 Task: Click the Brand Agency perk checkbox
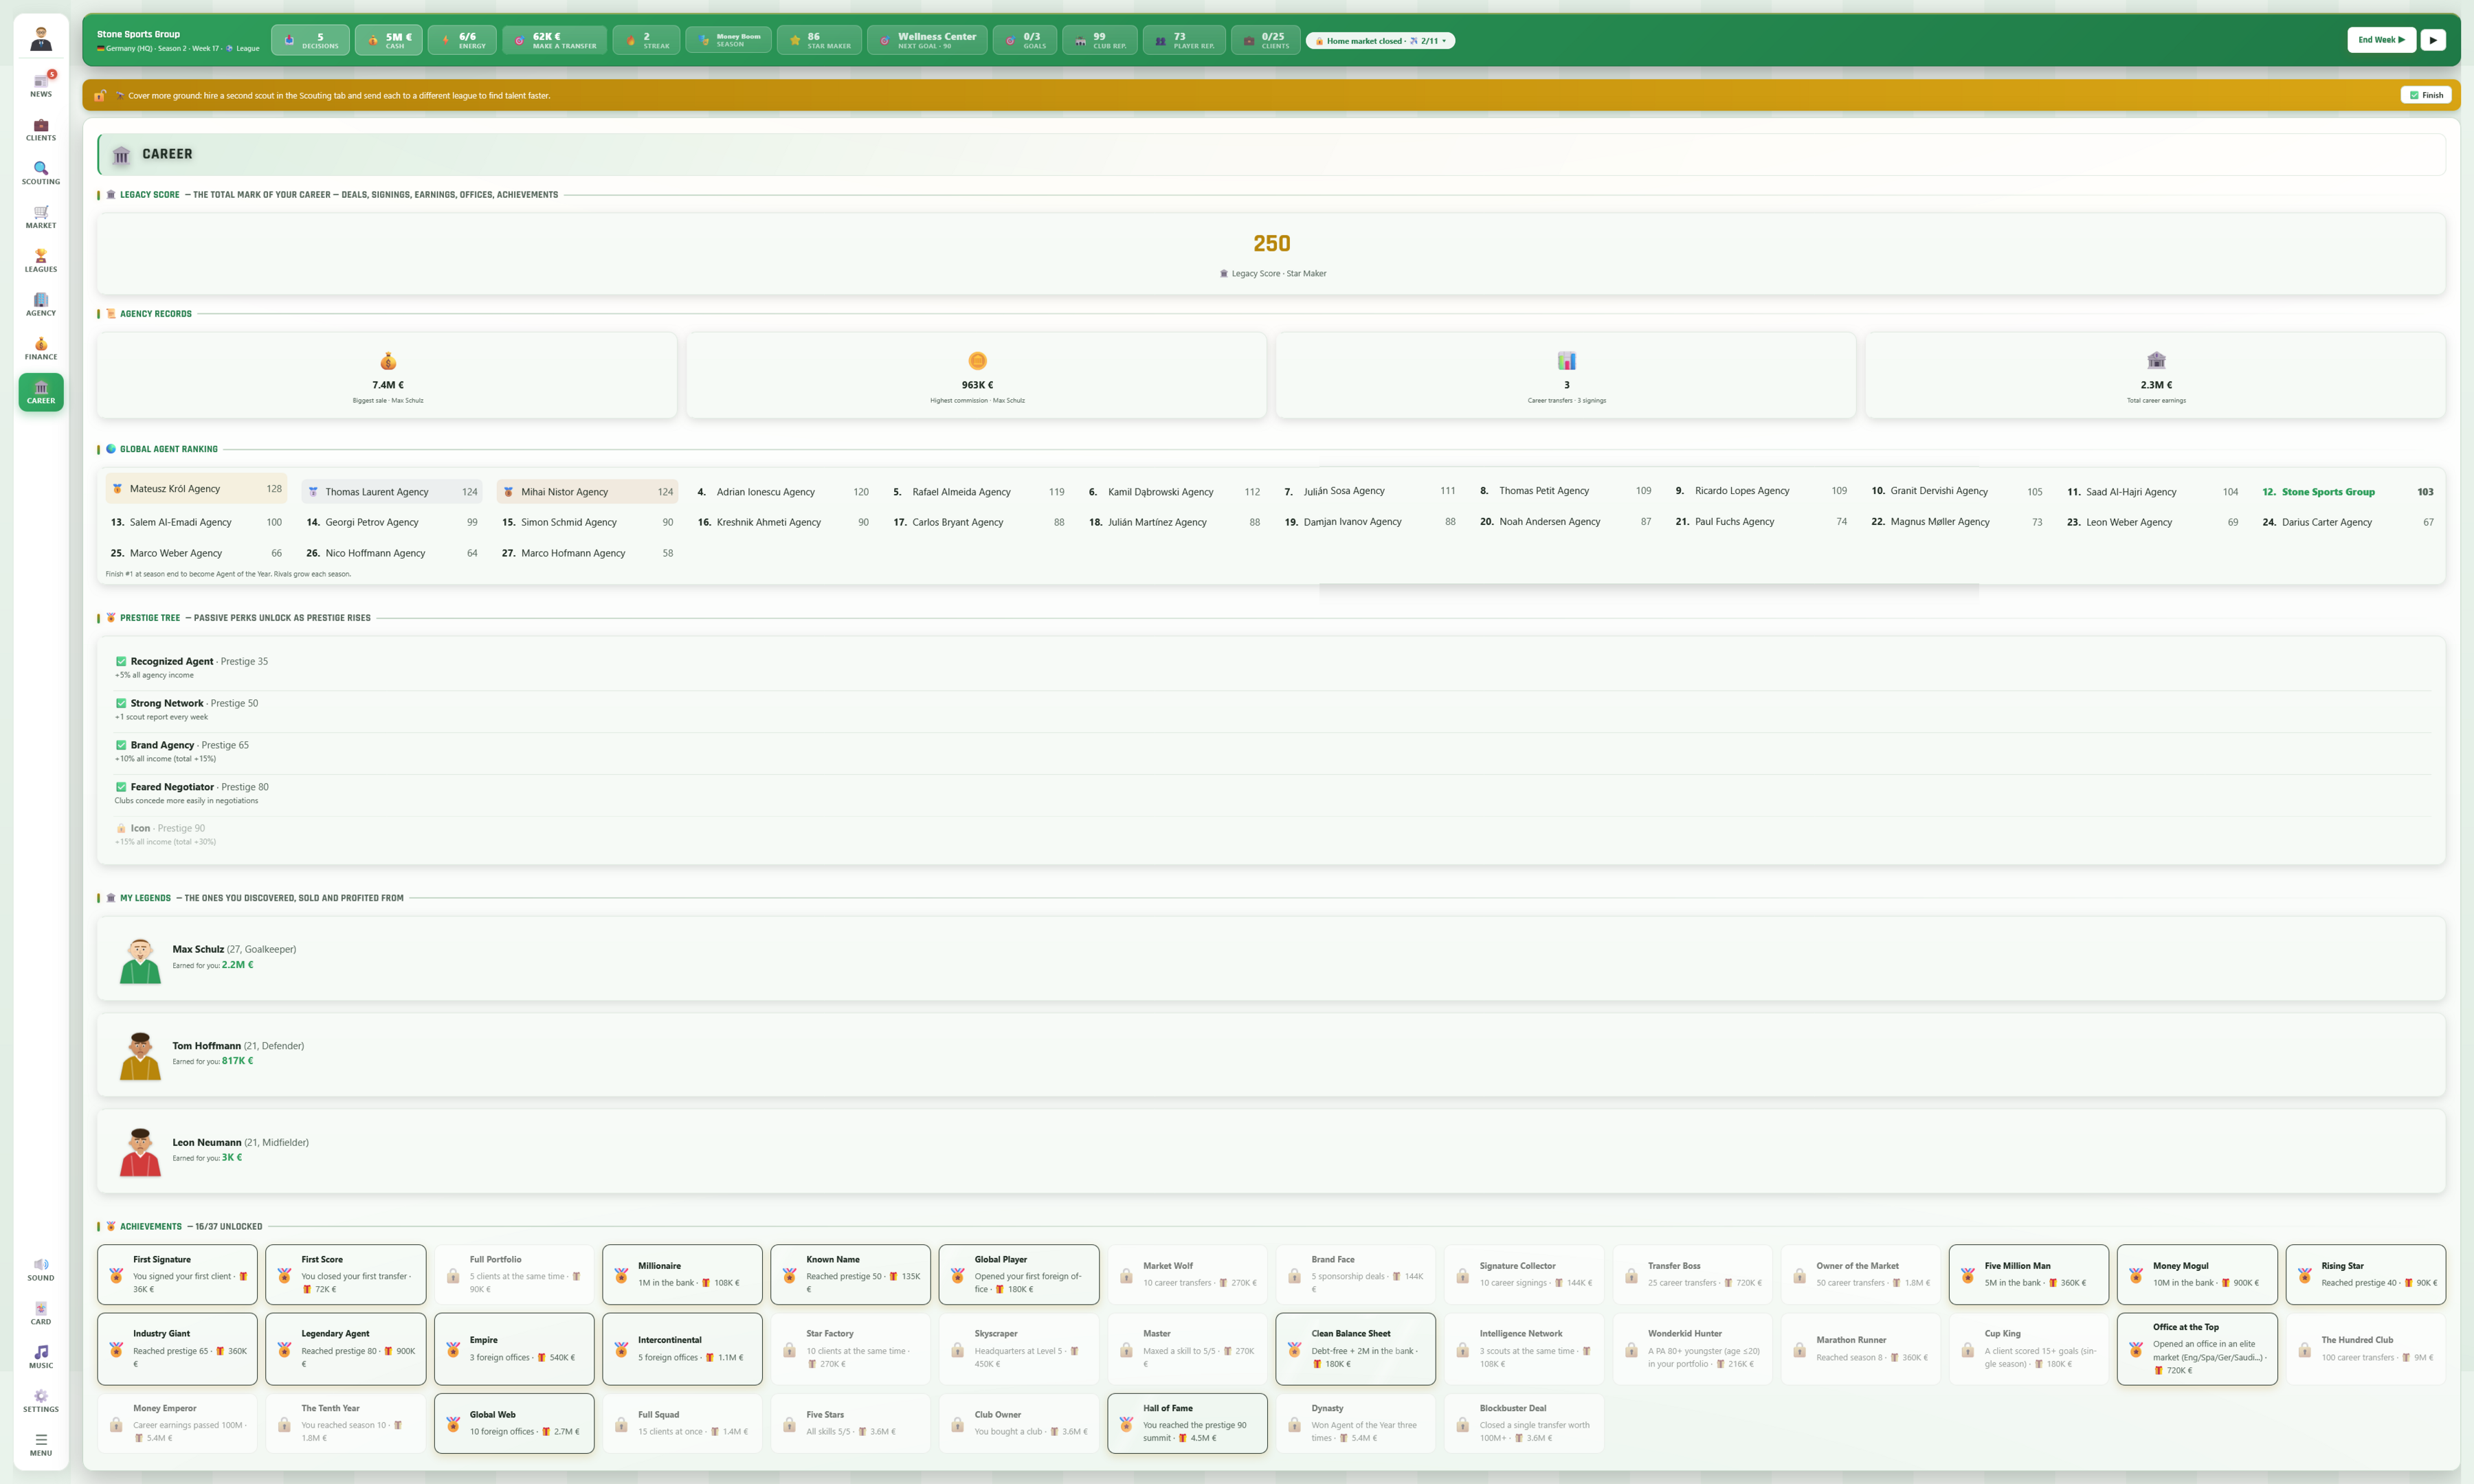pos(121,745)
